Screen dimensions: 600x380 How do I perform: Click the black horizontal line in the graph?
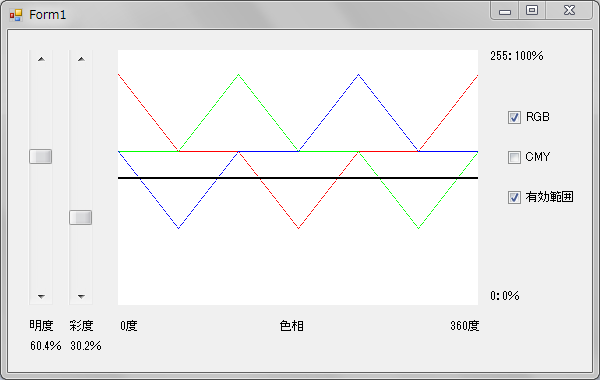tap(298, 178)
